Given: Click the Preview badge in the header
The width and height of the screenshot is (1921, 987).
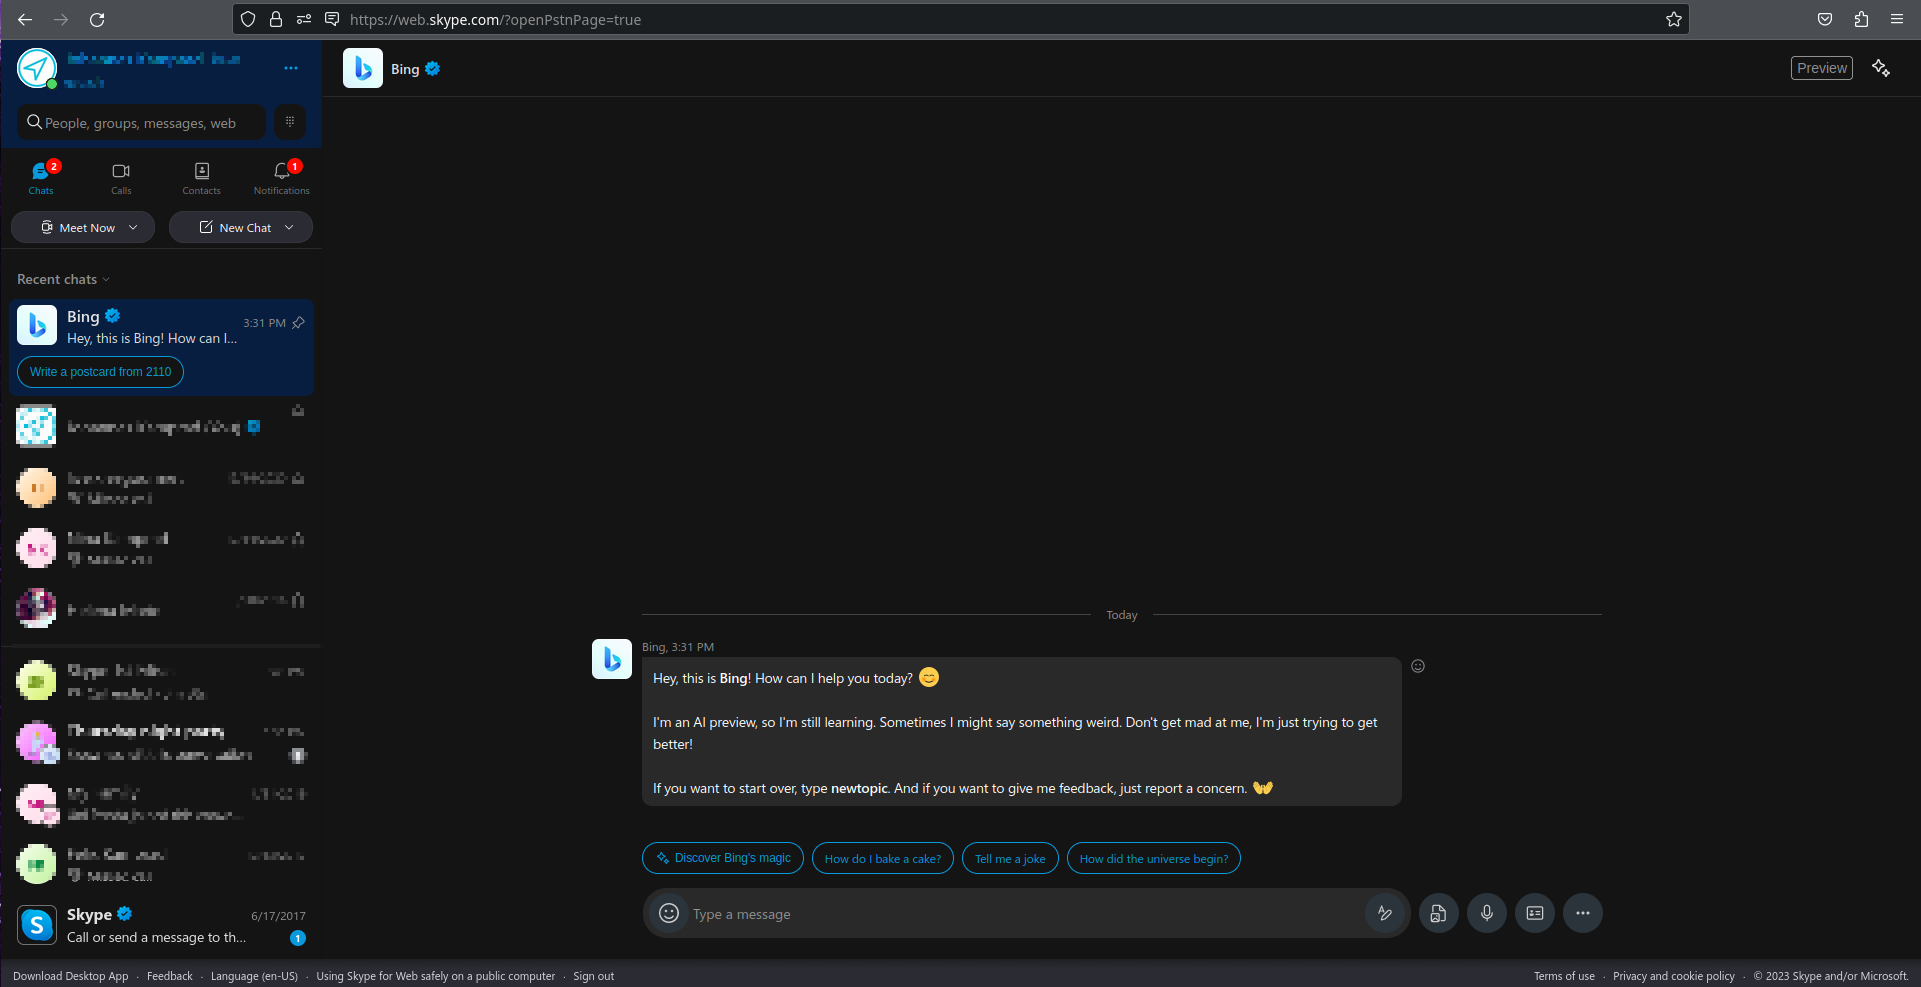Looking at the screenshot, I should pos(1821,68).
